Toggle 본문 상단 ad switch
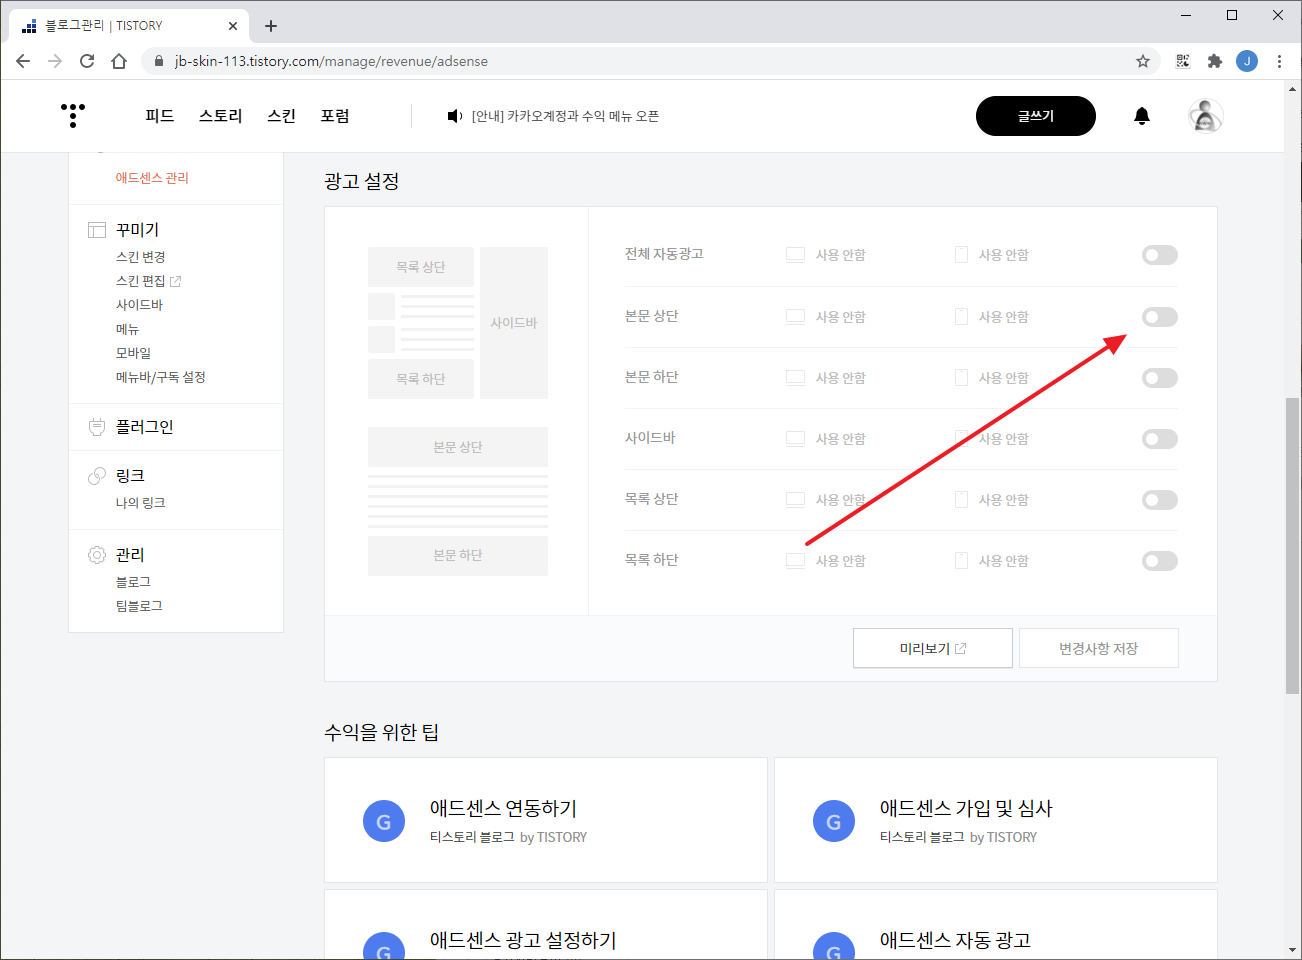The width and height of the screenshot is (1302, 960). click(x=1160, y=317)
